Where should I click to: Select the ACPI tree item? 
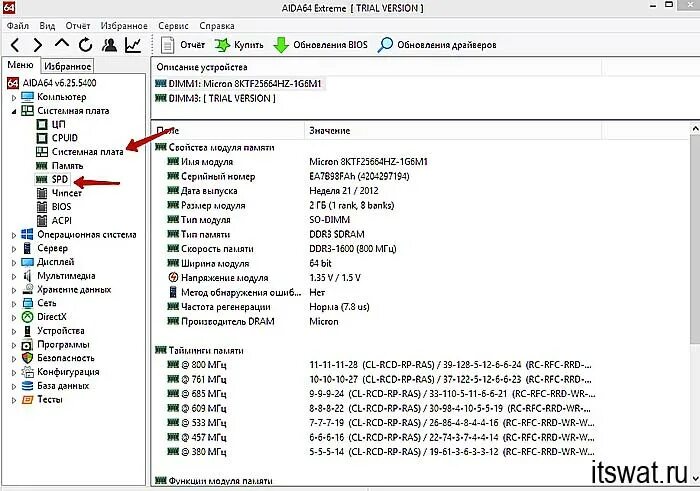click(62, 221)
